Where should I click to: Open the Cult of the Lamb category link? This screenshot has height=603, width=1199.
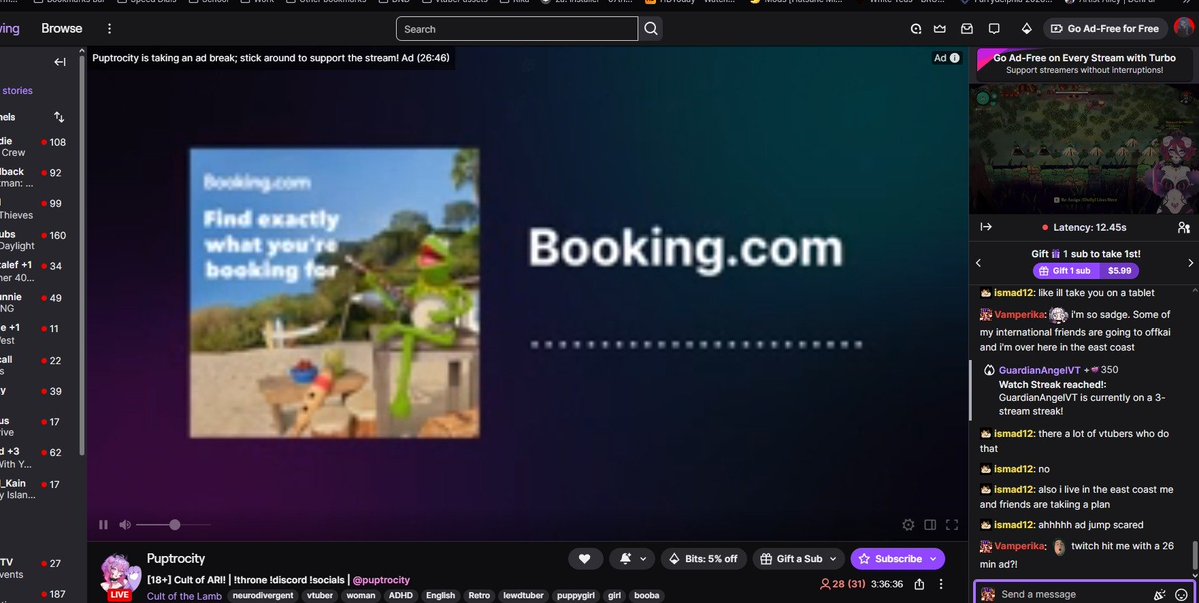184,596
